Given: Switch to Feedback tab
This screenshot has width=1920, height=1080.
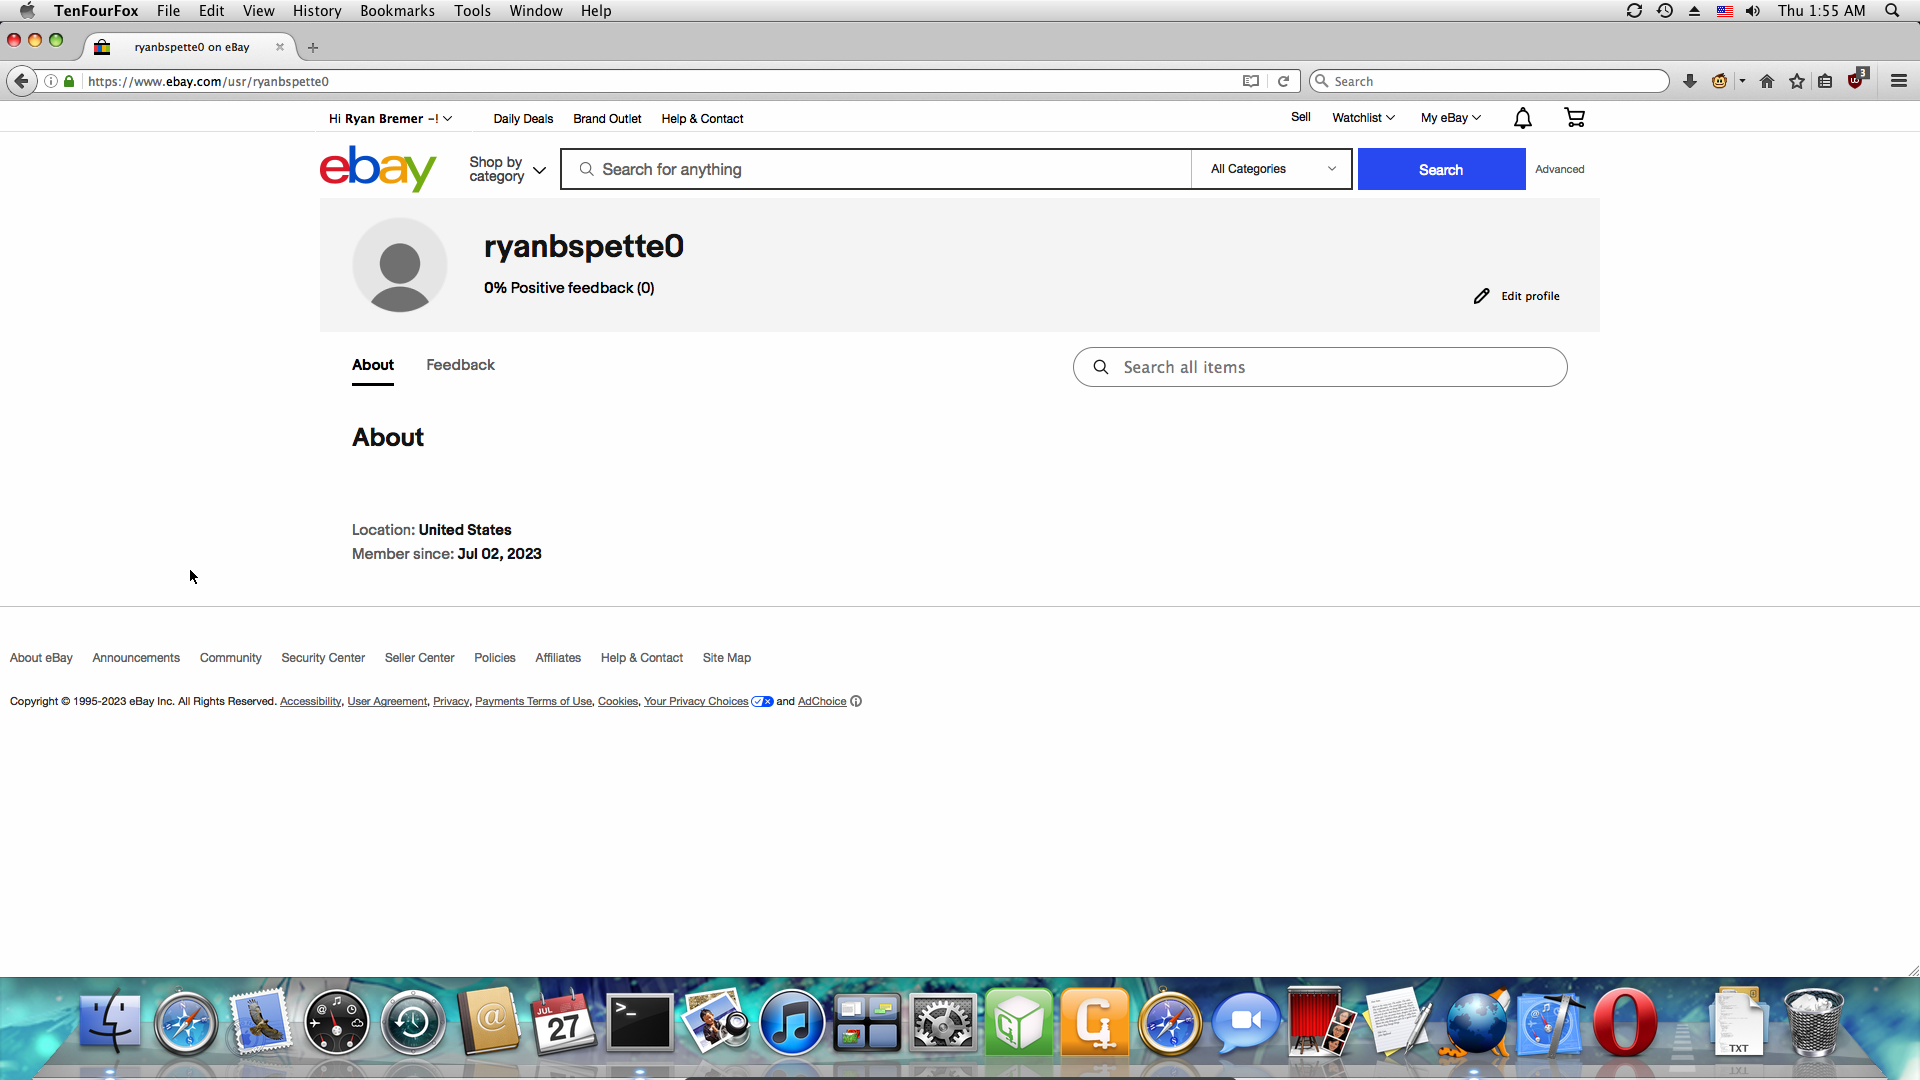Looking at the screenshot, I should coord(460,365).
